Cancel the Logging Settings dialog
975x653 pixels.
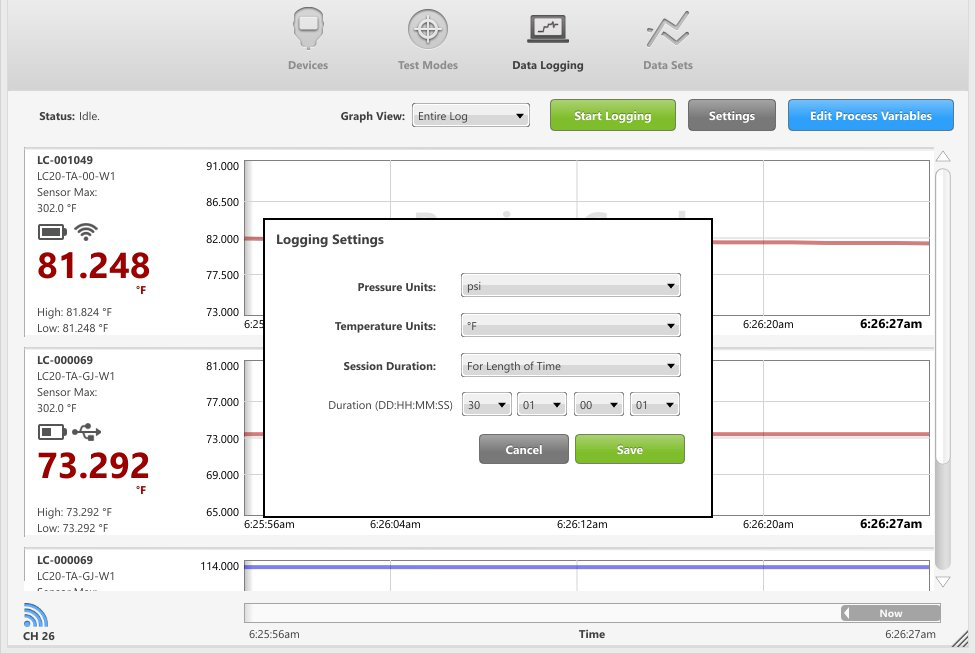524,449
